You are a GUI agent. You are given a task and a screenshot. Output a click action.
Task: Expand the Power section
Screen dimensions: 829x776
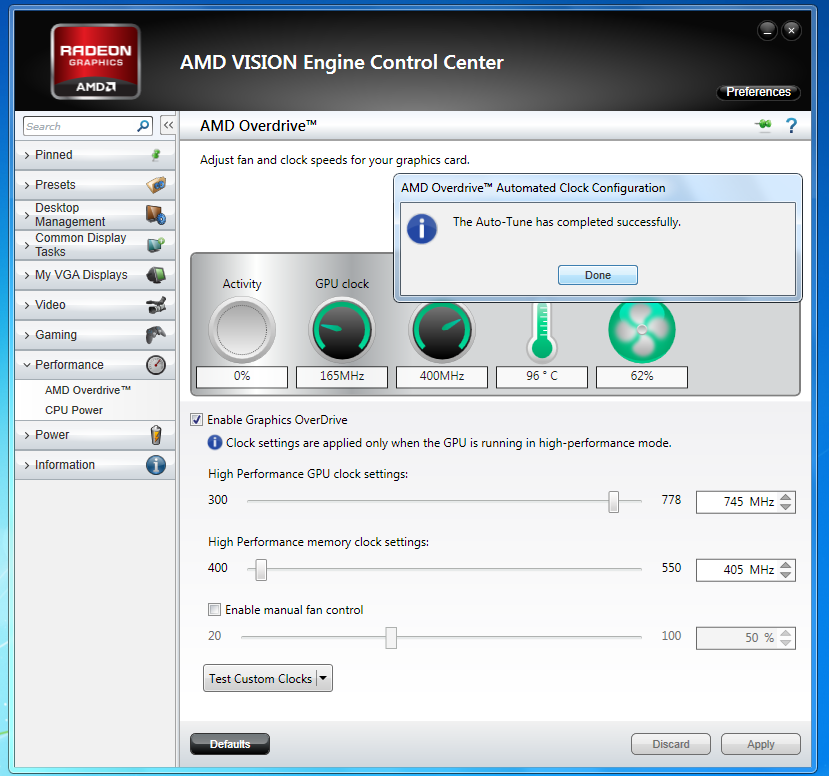coord(27,435)
